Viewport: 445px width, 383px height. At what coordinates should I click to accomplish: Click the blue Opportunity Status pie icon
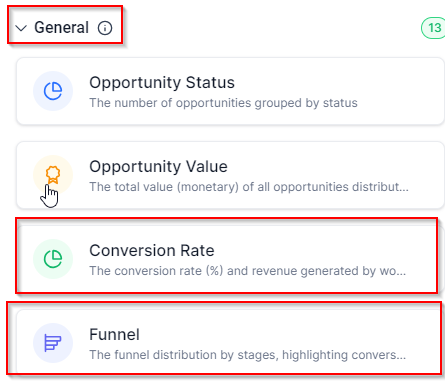click(53, 91)
